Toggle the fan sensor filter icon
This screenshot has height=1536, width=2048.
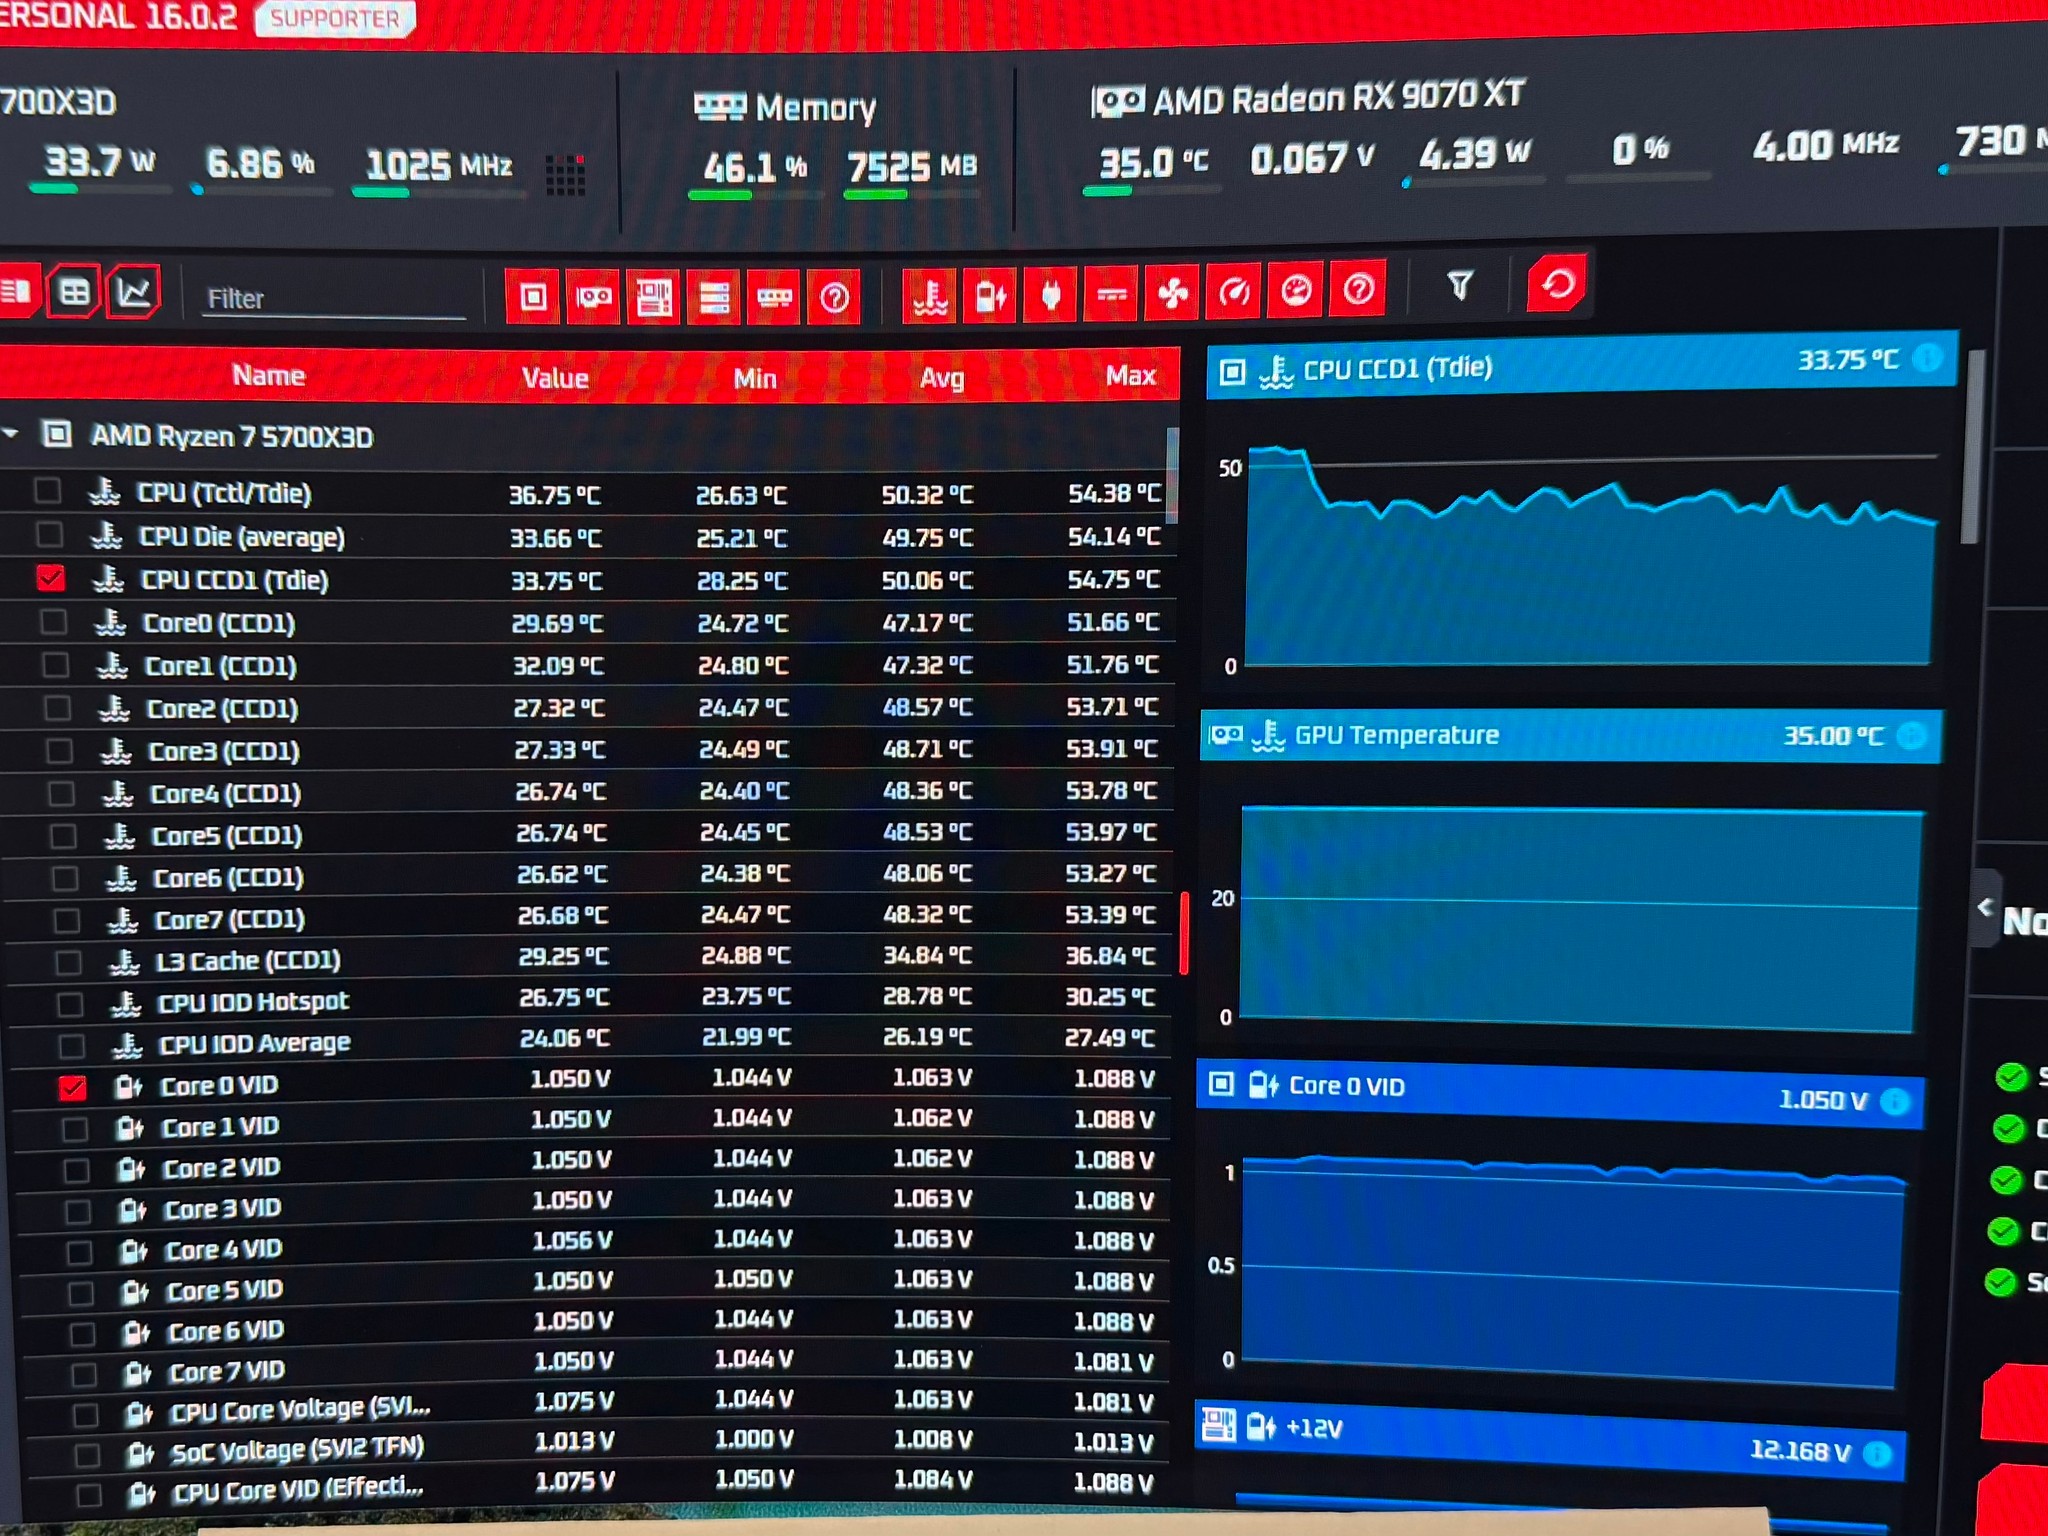1172,292
